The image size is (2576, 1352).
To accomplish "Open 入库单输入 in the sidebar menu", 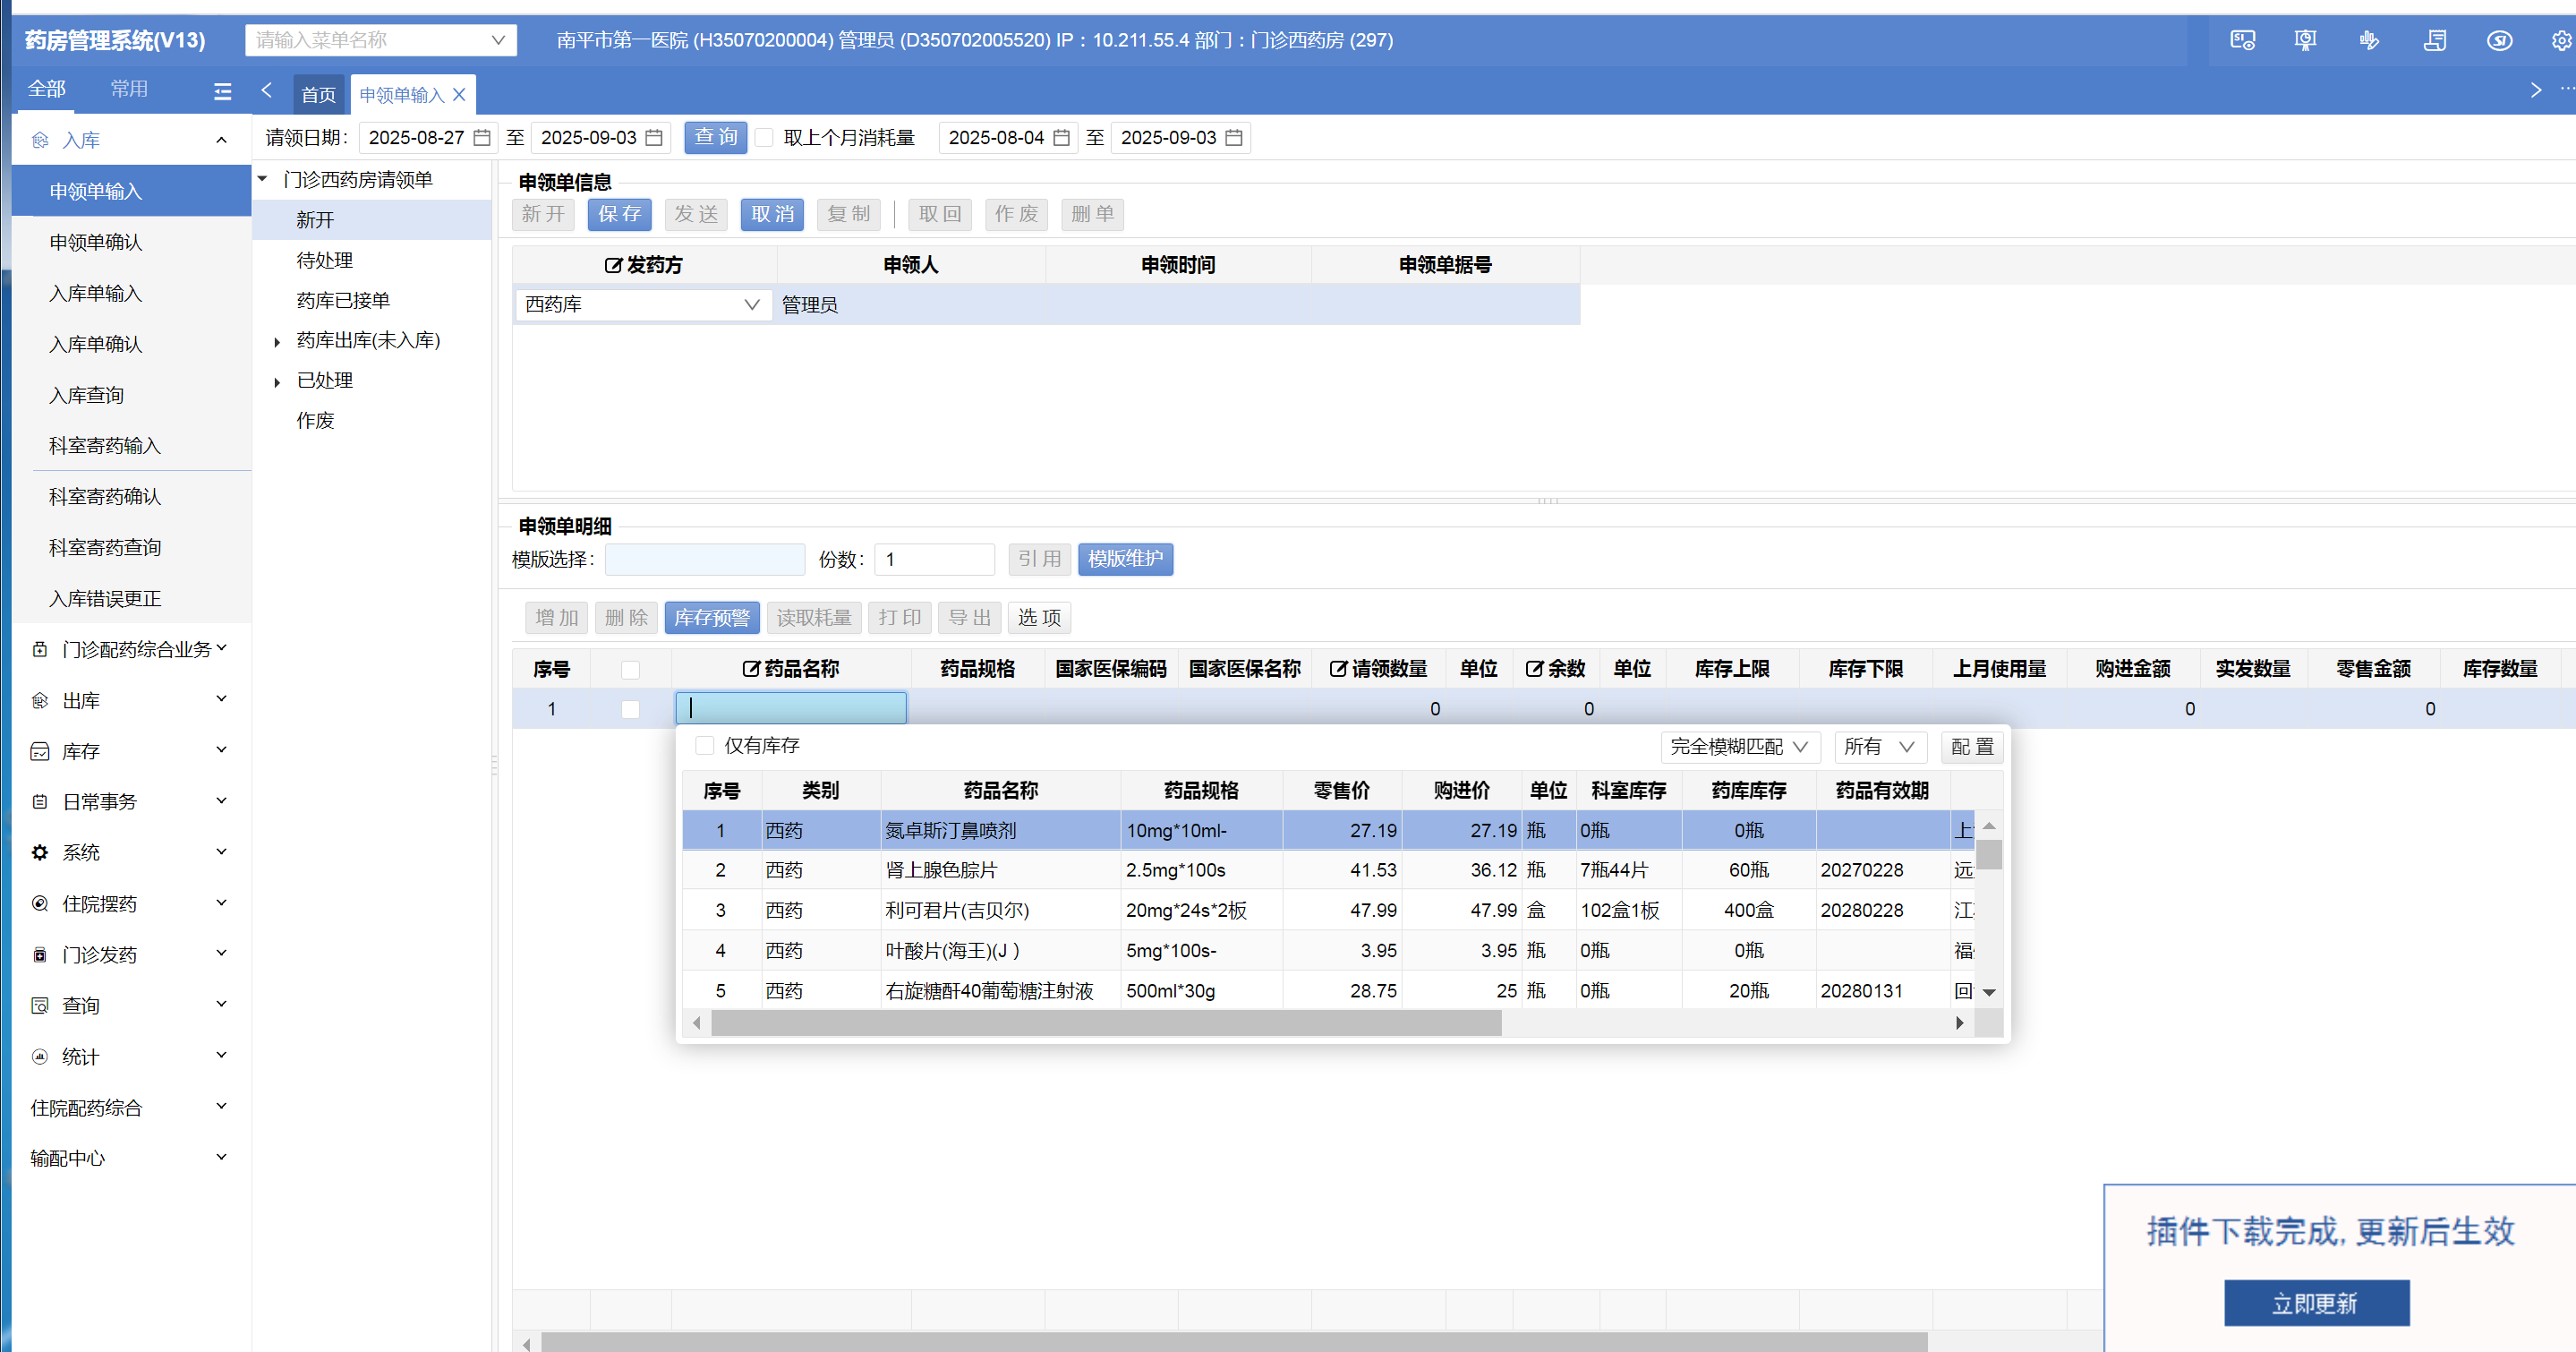I will (x=96, y=293).
